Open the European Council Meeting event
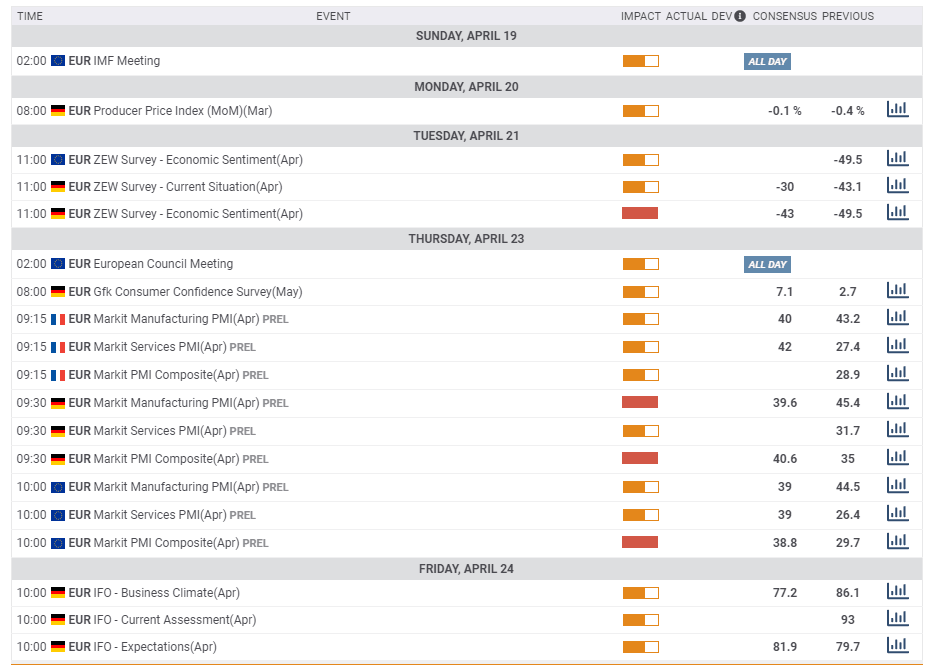 click(163, 264)
